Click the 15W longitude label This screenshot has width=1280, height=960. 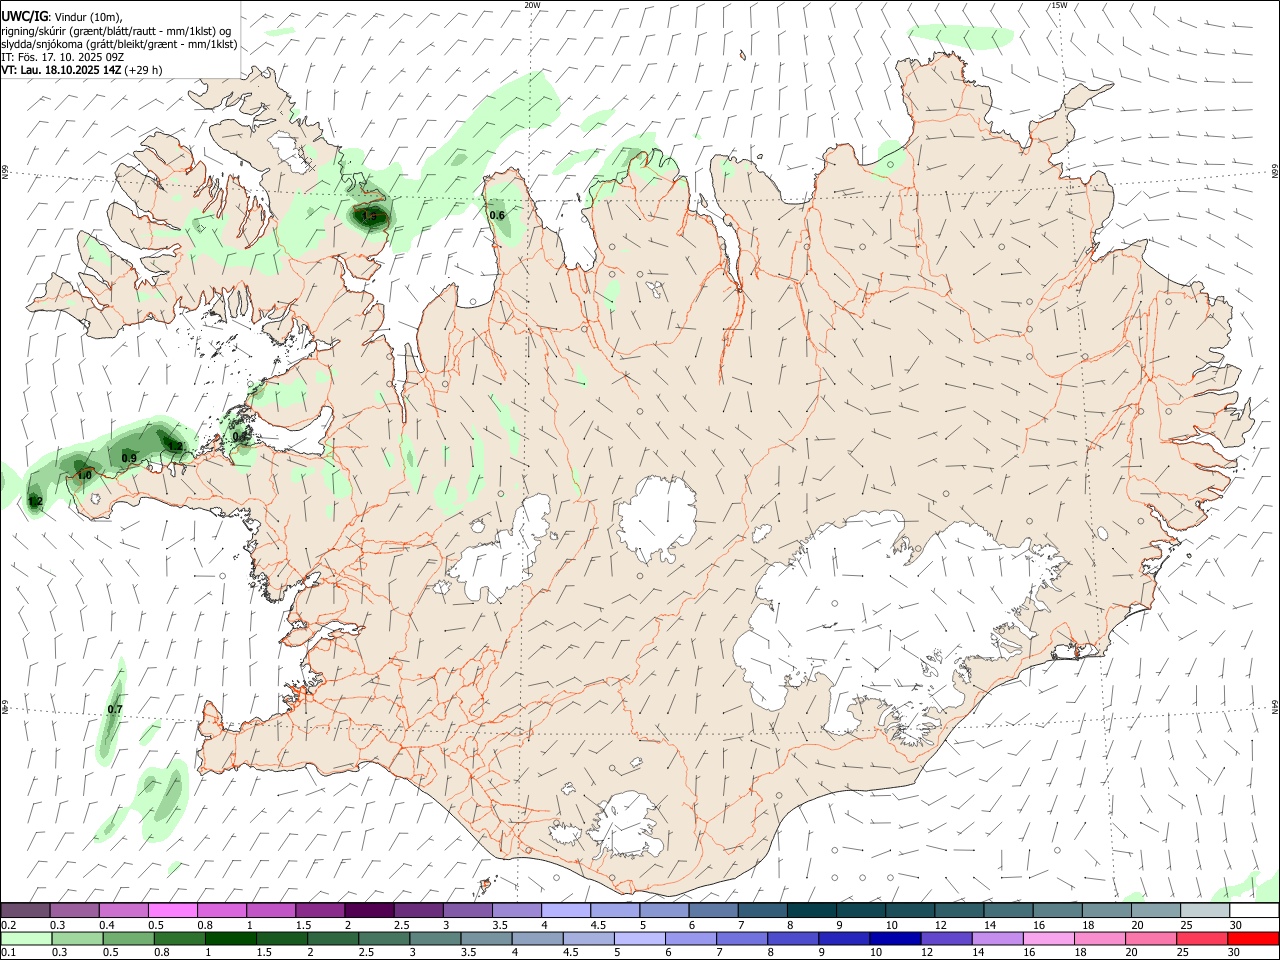click(1059, 5)
